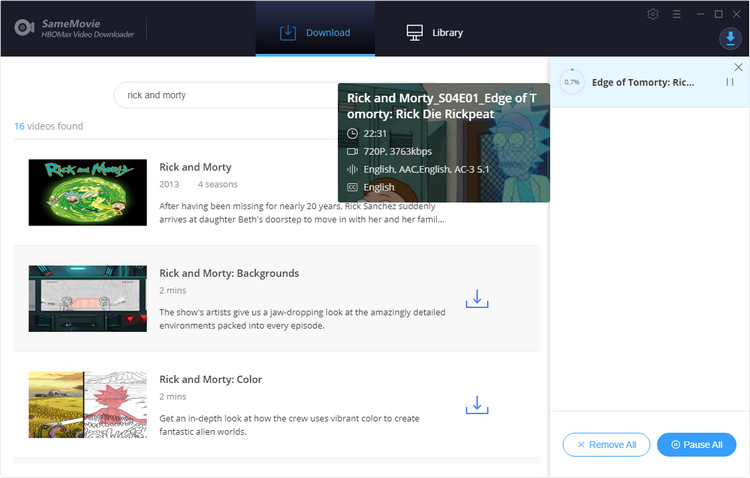
Task: Switch to the Library tab
Action: (435, 32)
